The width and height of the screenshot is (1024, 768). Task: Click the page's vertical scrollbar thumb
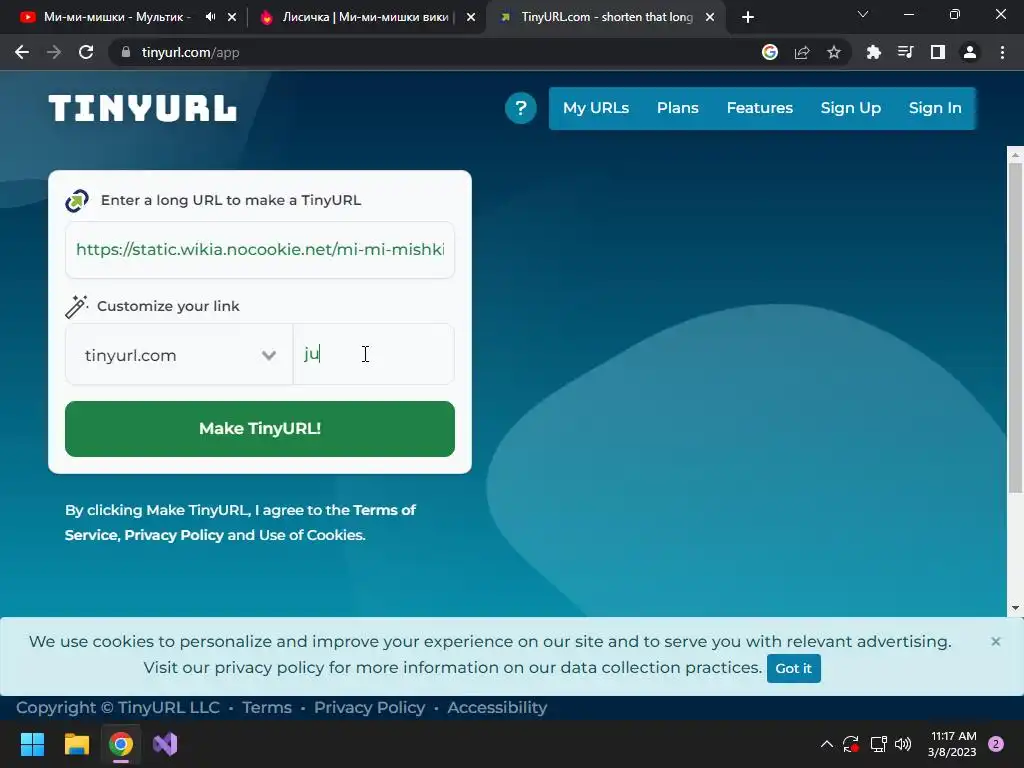pyautogui.click(x=1015, y=328)
